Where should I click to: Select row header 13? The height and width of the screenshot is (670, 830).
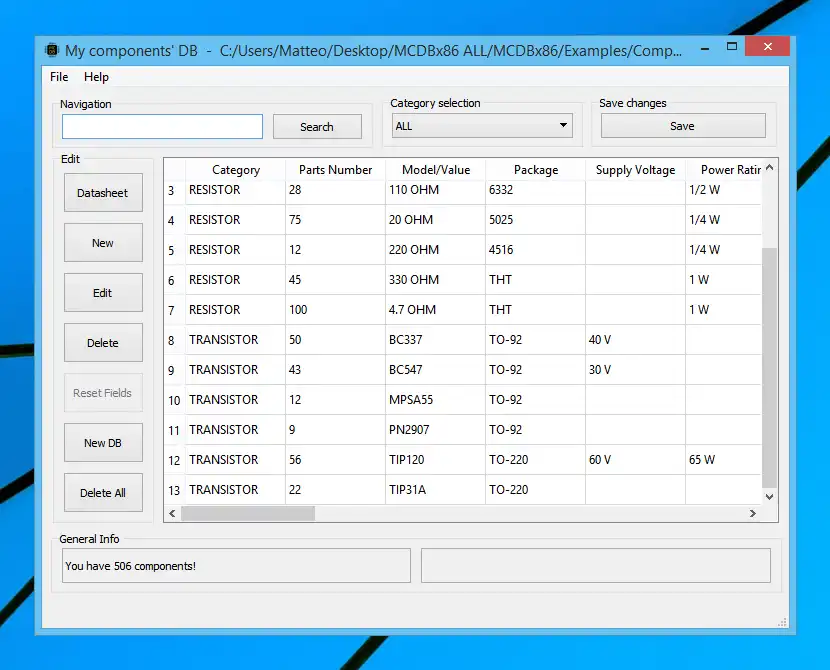coord(175,490)
